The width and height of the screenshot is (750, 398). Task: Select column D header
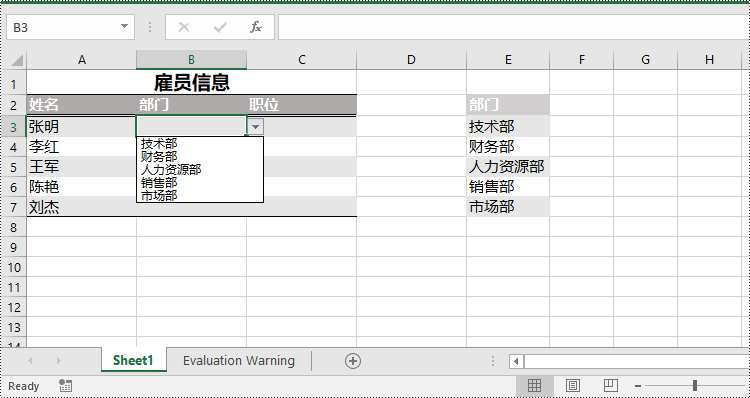pos(411,60)
